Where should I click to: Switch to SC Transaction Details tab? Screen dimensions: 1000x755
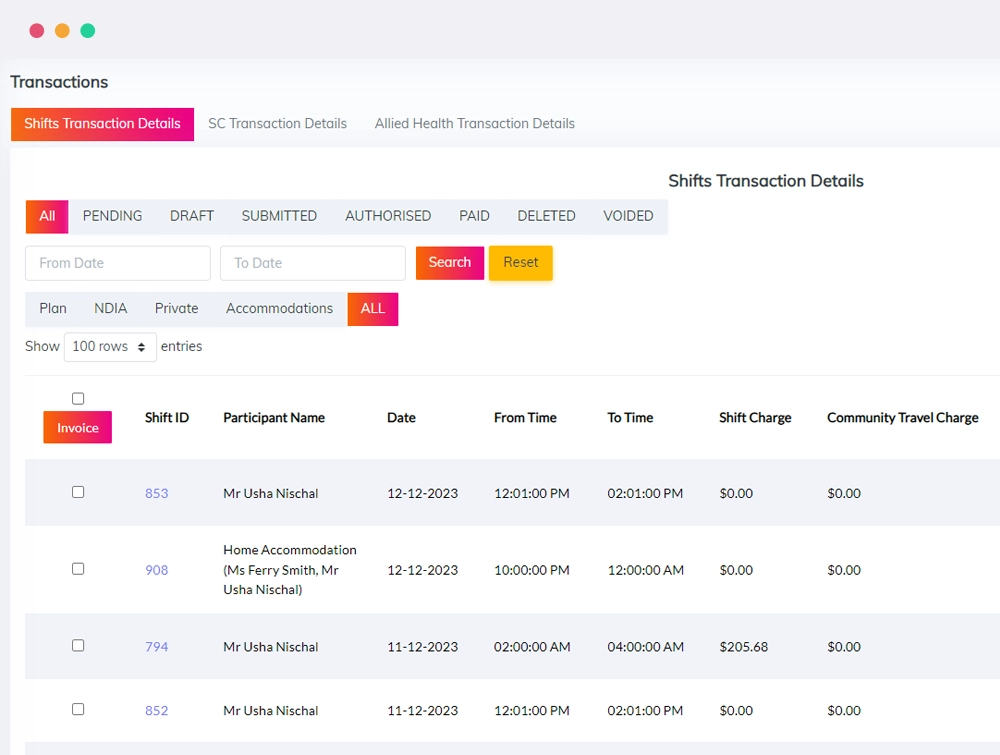[277, 124]
